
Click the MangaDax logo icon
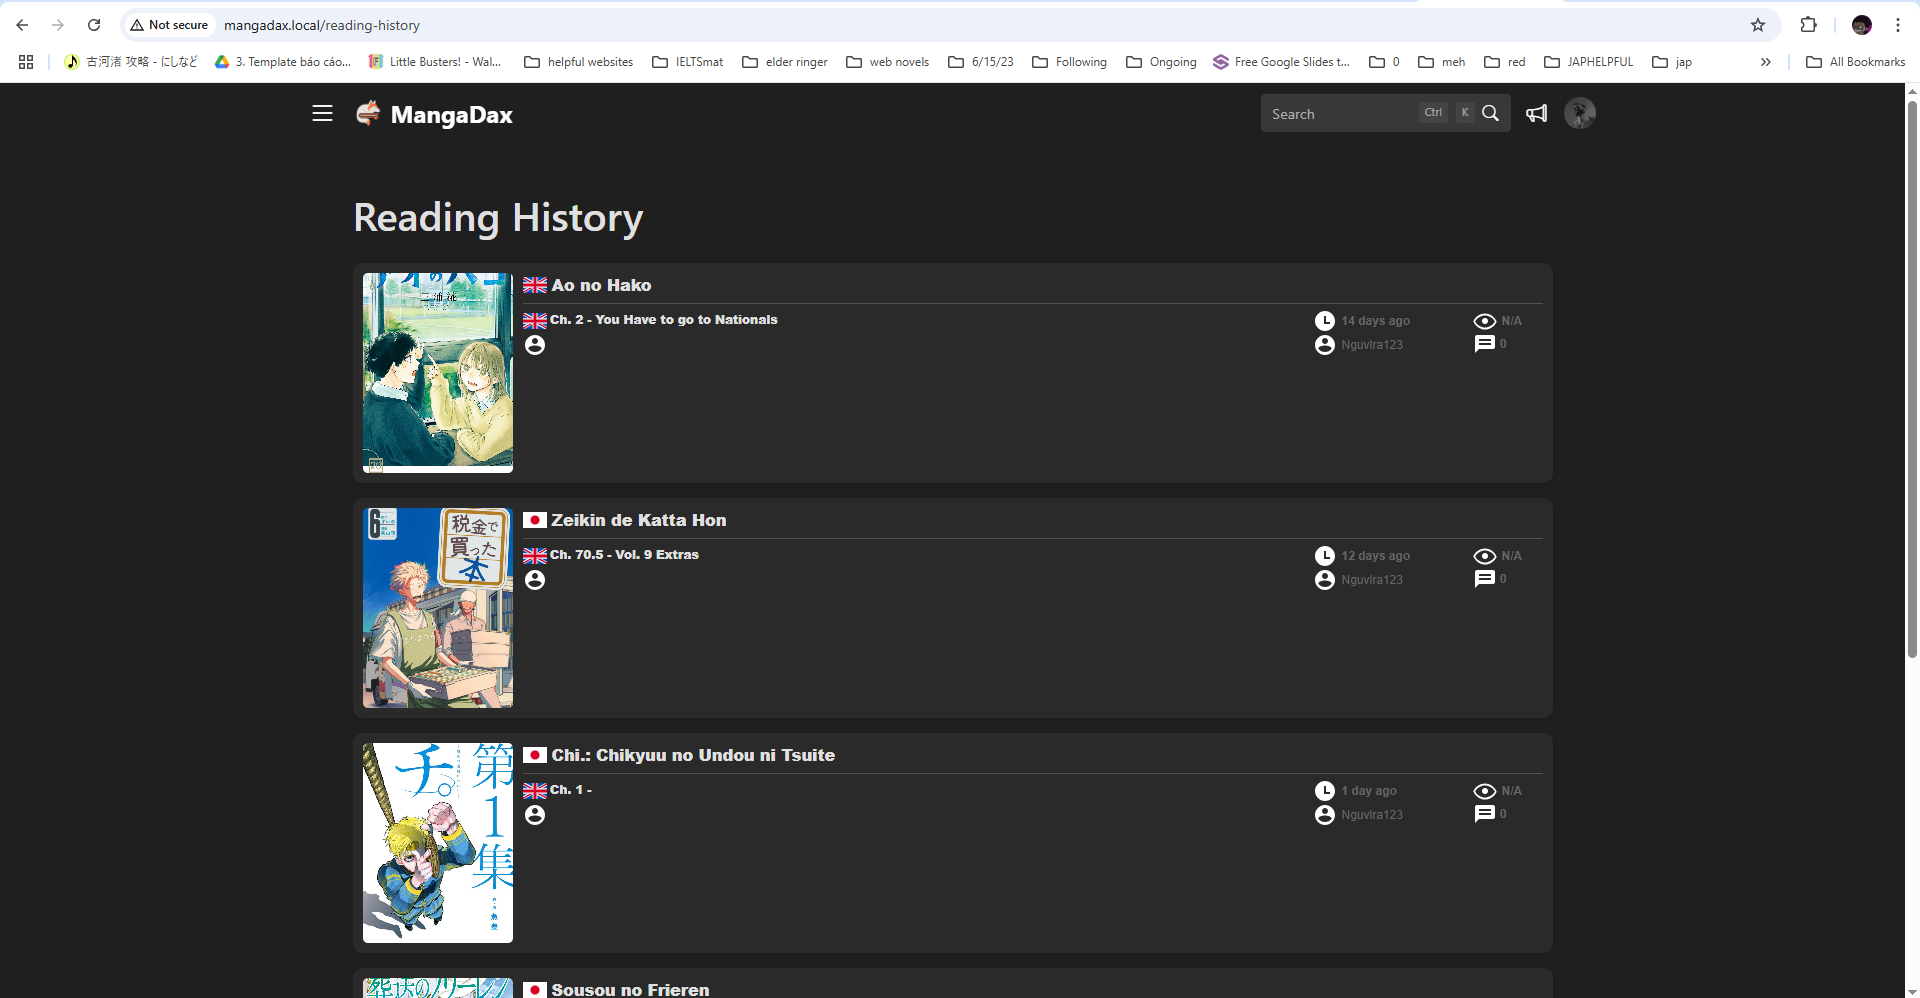pos(368,113)
